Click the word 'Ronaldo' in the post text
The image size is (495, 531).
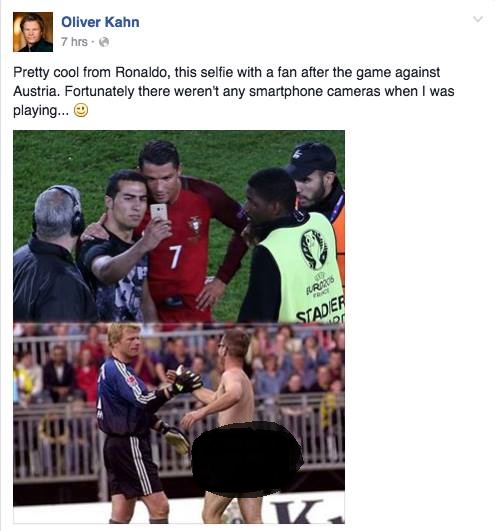pos(142,72)
